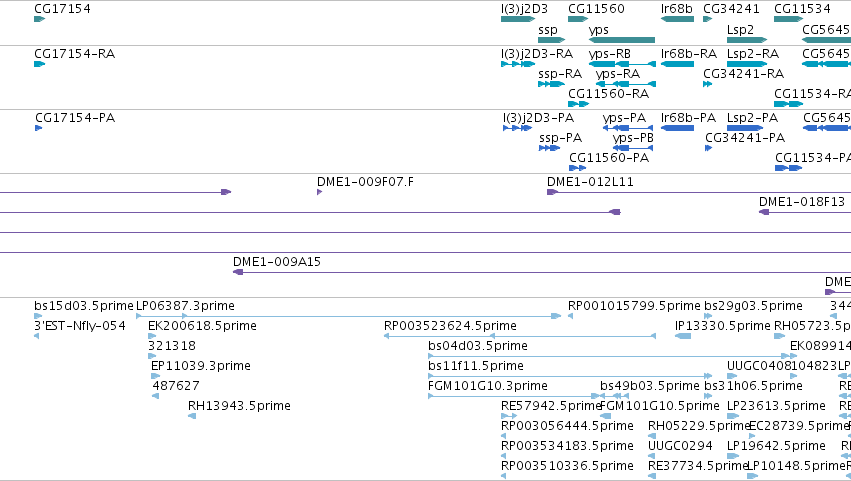Click the EK200618.5prime EST label
The width and height of the screenshot is (851, 481).
(x=202, y=326)
